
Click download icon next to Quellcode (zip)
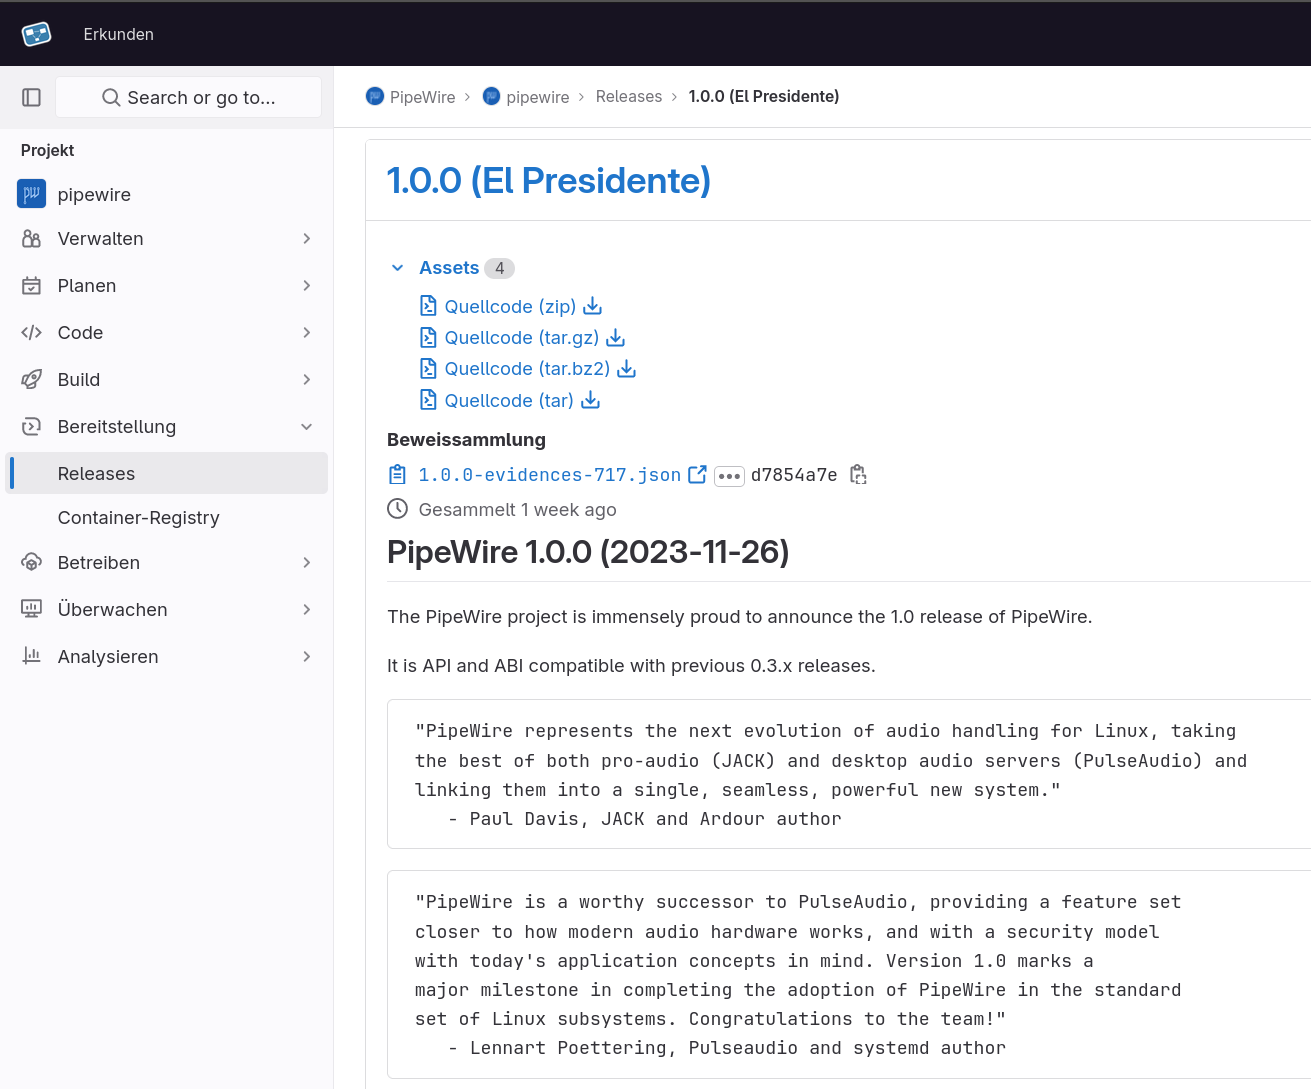point(593,306)
